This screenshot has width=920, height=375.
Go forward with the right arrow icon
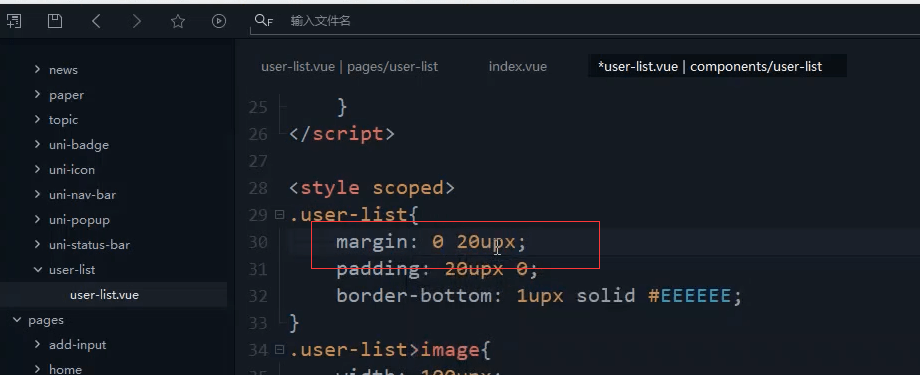pos(137,22)
